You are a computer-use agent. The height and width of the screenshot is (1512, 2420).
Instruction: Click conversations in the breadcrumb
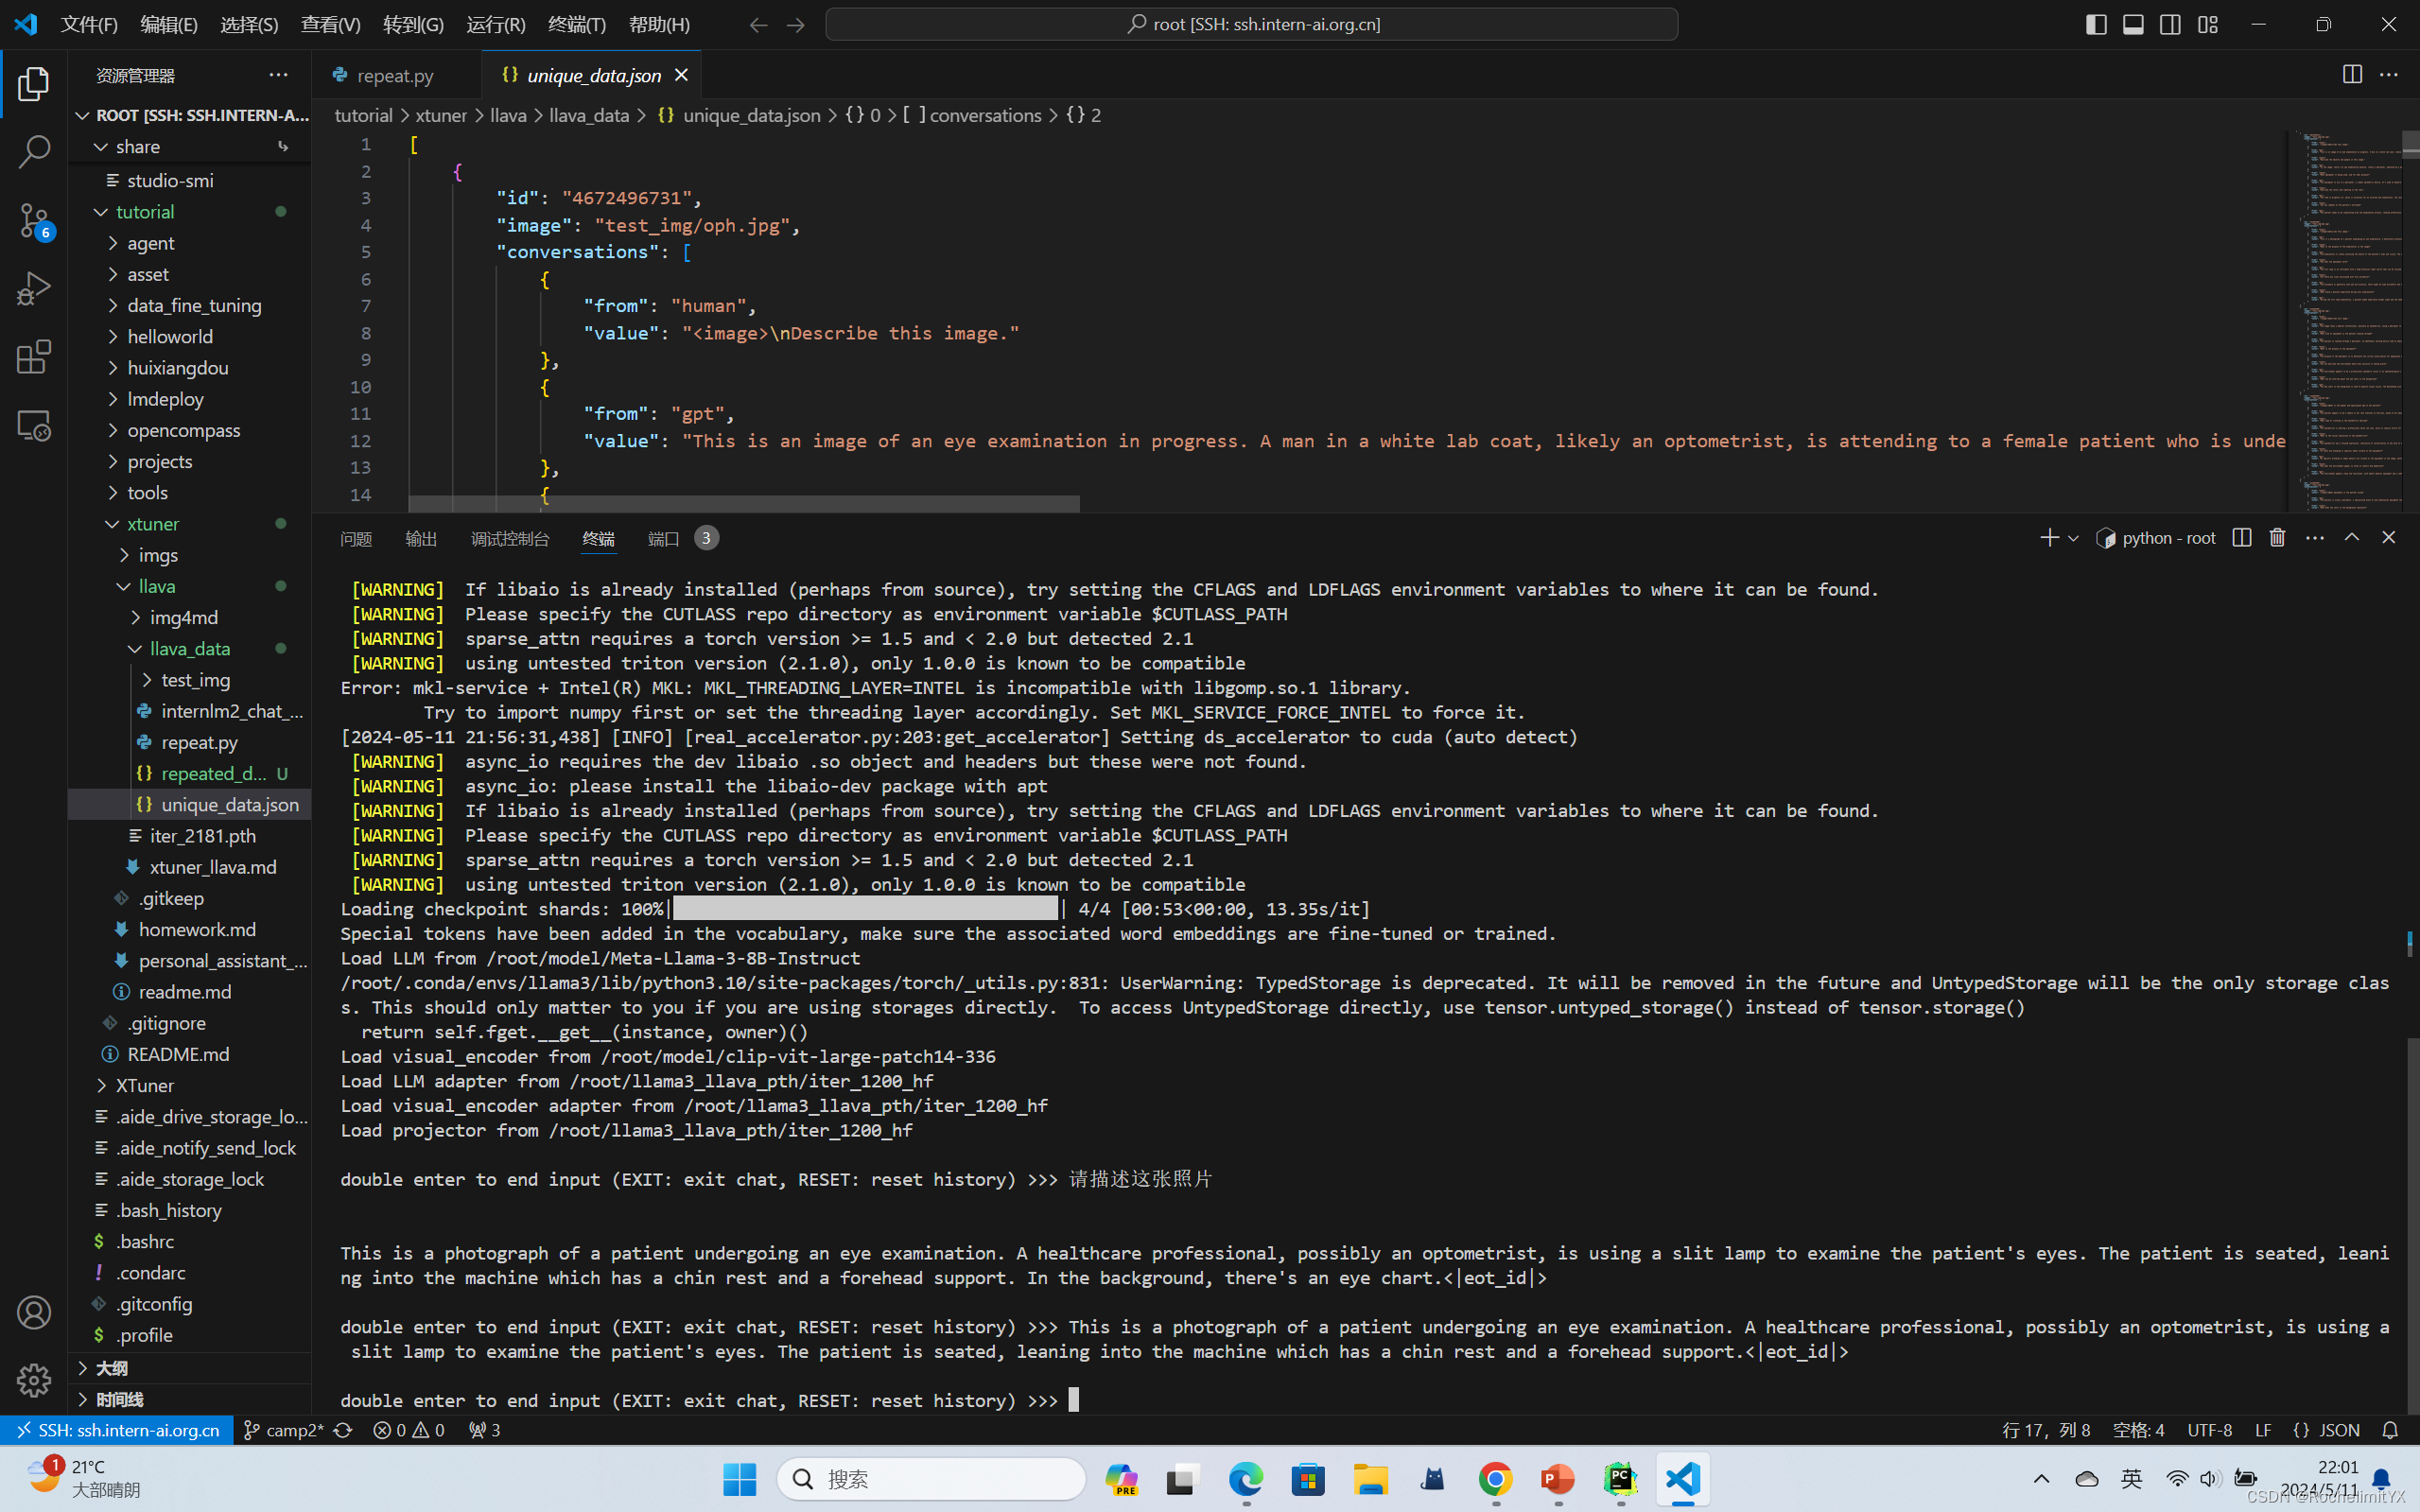[985, 115]
